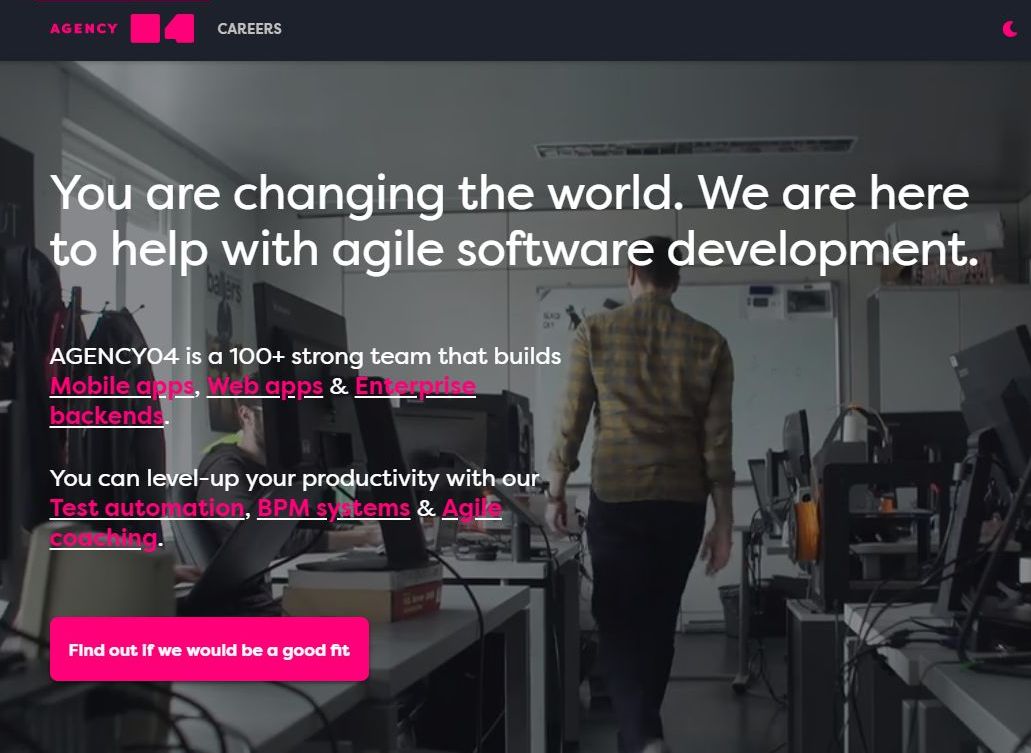This screenshot has width=1031, height=753.
Task: Open the Test automation link
Action: coord(147,508)
